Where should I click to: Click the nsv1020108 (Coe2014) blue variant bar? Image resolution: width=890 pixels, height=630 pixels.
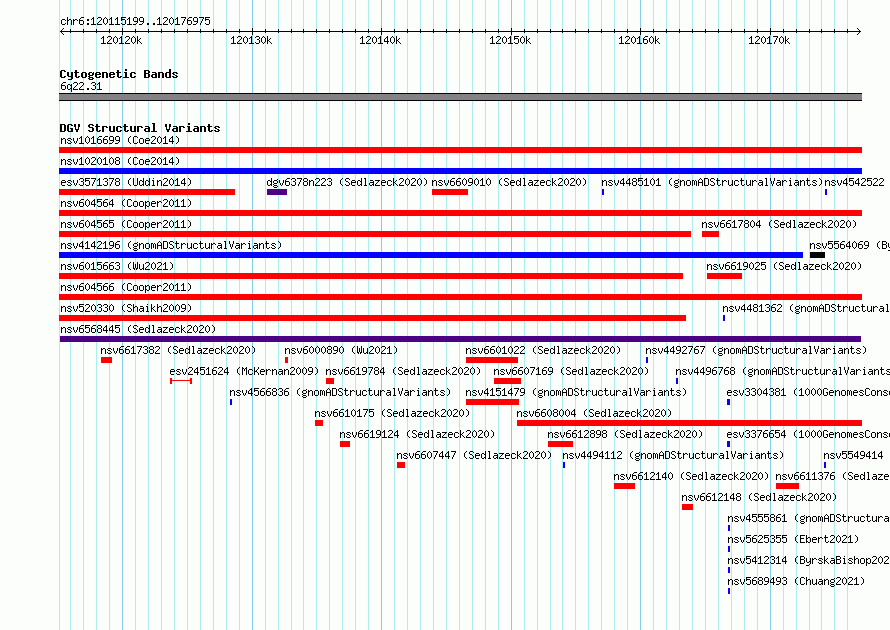[460, 171]
